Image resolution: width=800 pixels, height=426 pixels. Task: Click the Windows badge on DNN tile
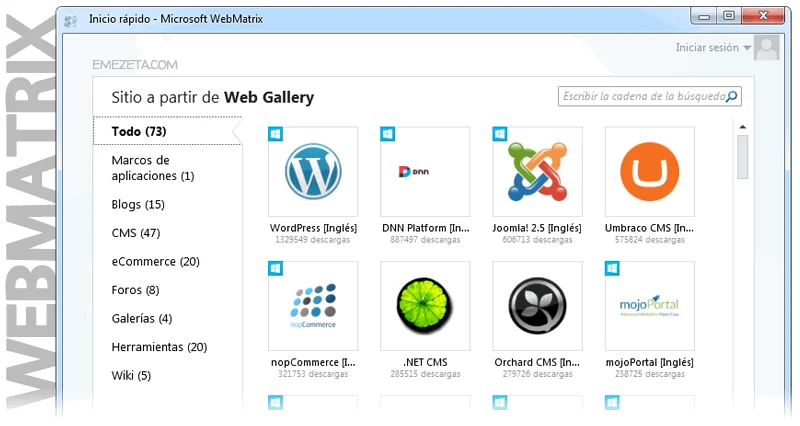pos(388,134)
